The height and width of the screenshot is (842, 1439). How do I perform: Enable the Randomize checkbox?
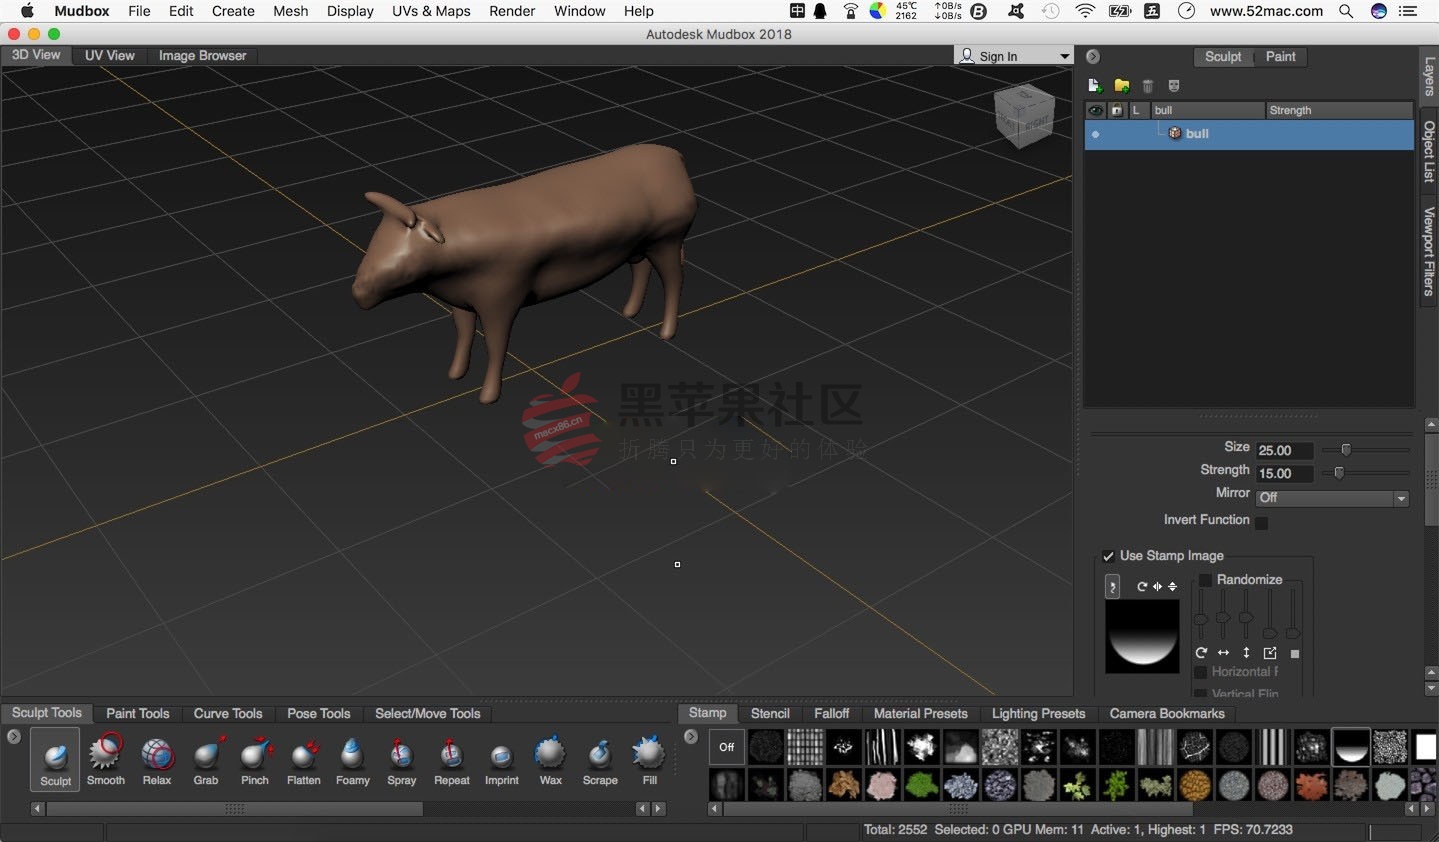(x=1205, y=580)
